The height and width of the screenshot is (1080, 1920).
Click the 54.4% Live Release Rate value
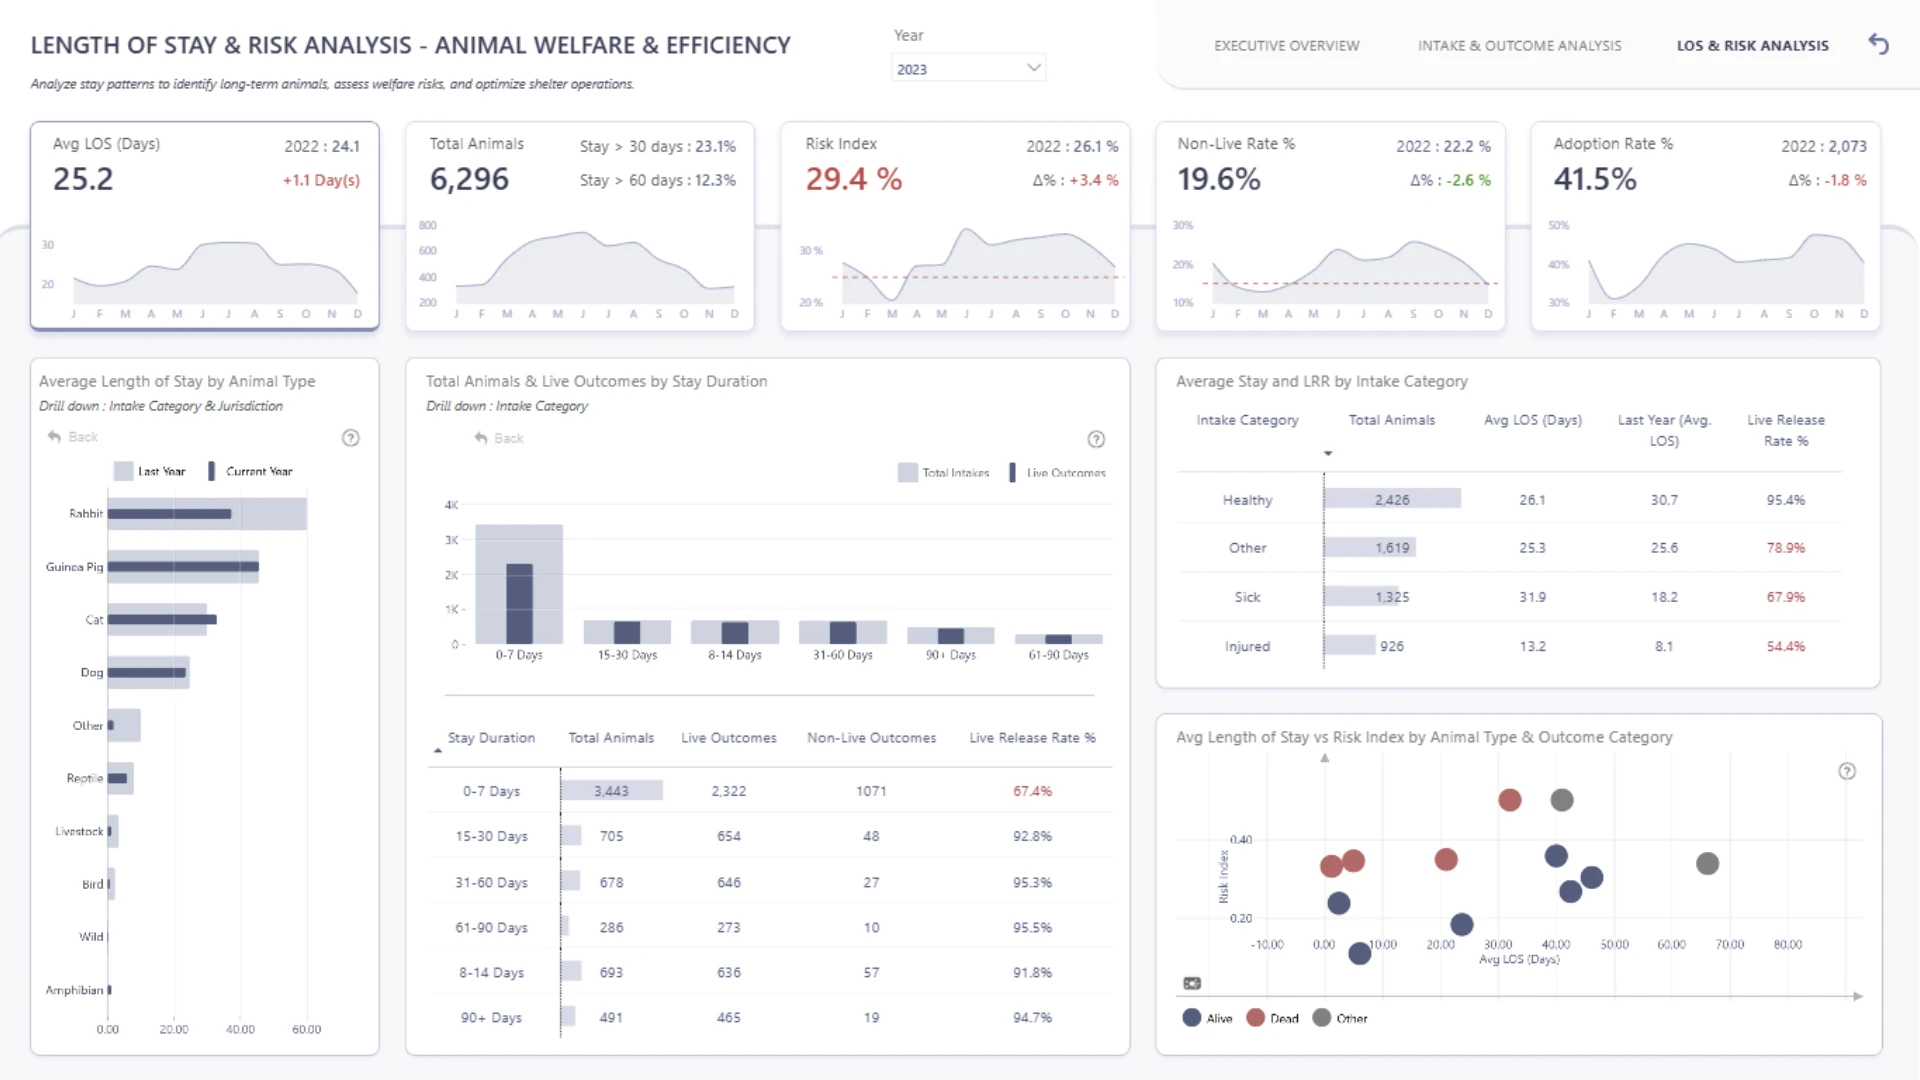pyautogui.click(x=1785, y=646)
